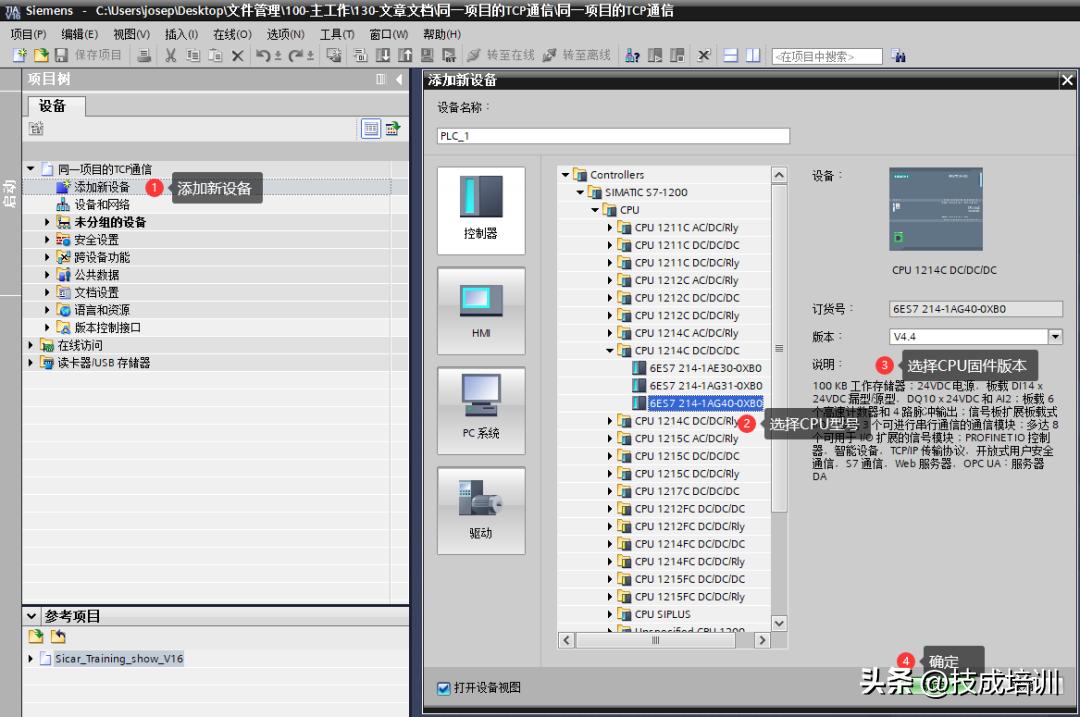Click the cut (scissors) toolbar icon

click(170, 56)
